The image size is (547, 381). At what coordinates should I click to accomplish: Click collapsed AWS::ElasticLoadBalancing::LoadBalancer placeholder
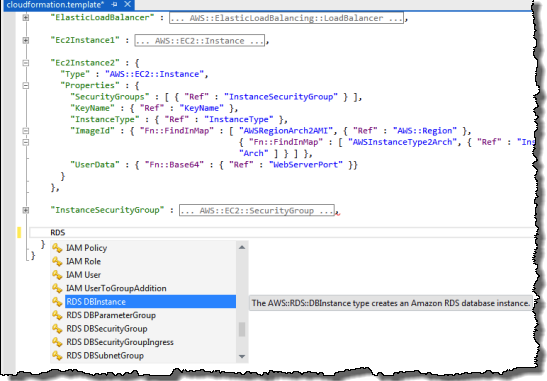(x=286, y=18)
